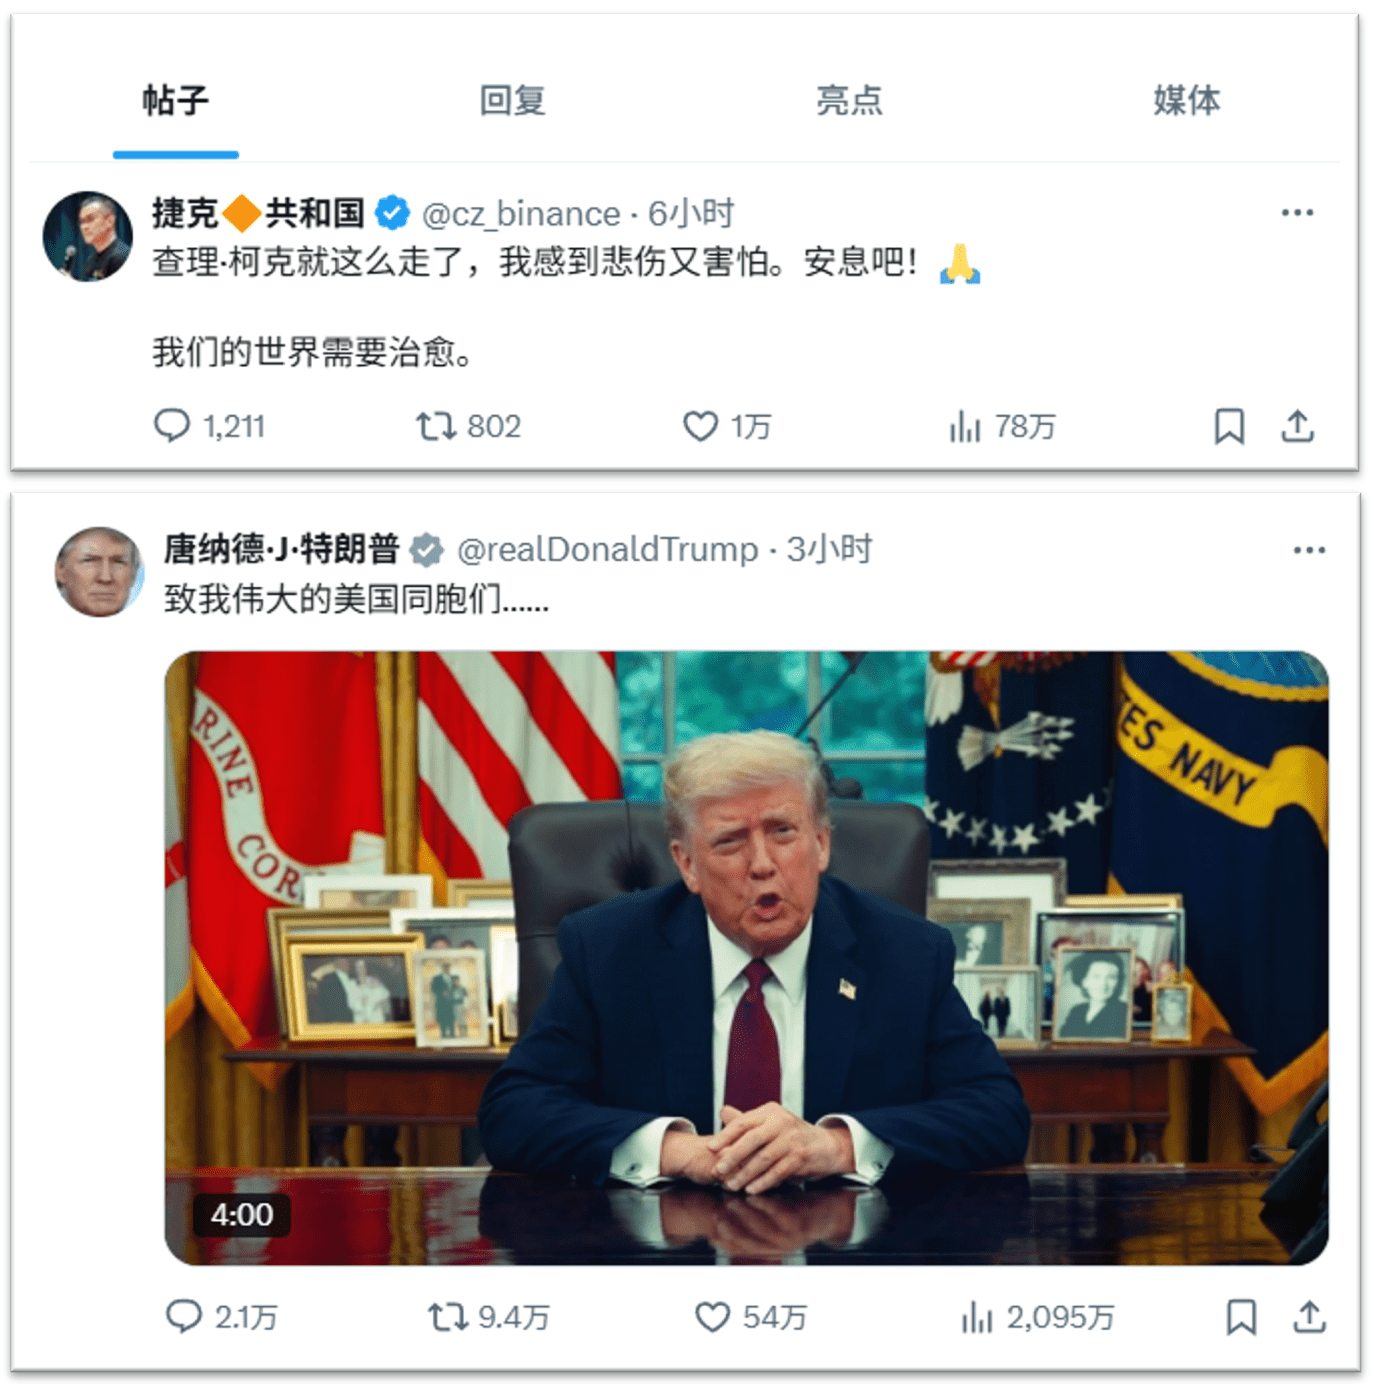The image size is (1374, 1384).
Task: Share the realDonaldTrump video post
Action: (1309, 1317)
